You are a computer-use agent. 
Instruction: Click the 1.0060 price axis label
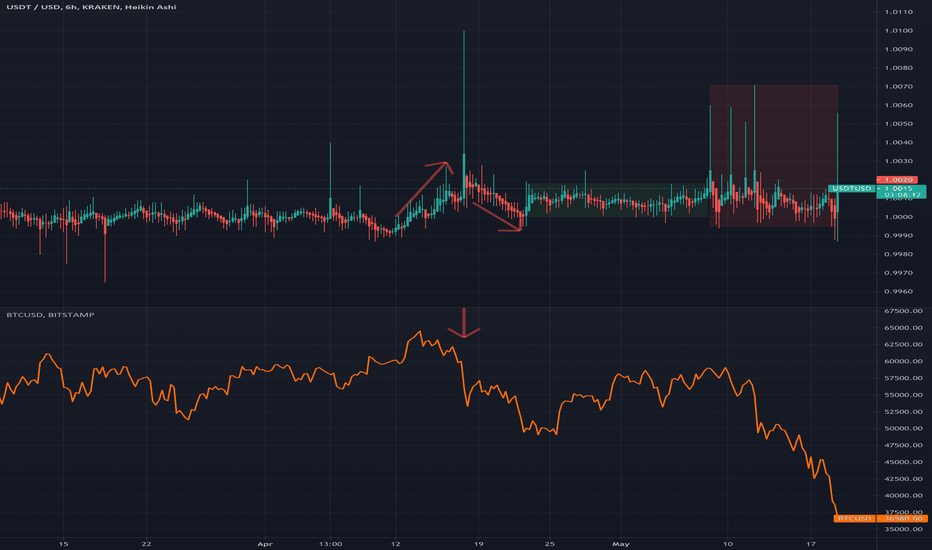[x=899, y=105]
